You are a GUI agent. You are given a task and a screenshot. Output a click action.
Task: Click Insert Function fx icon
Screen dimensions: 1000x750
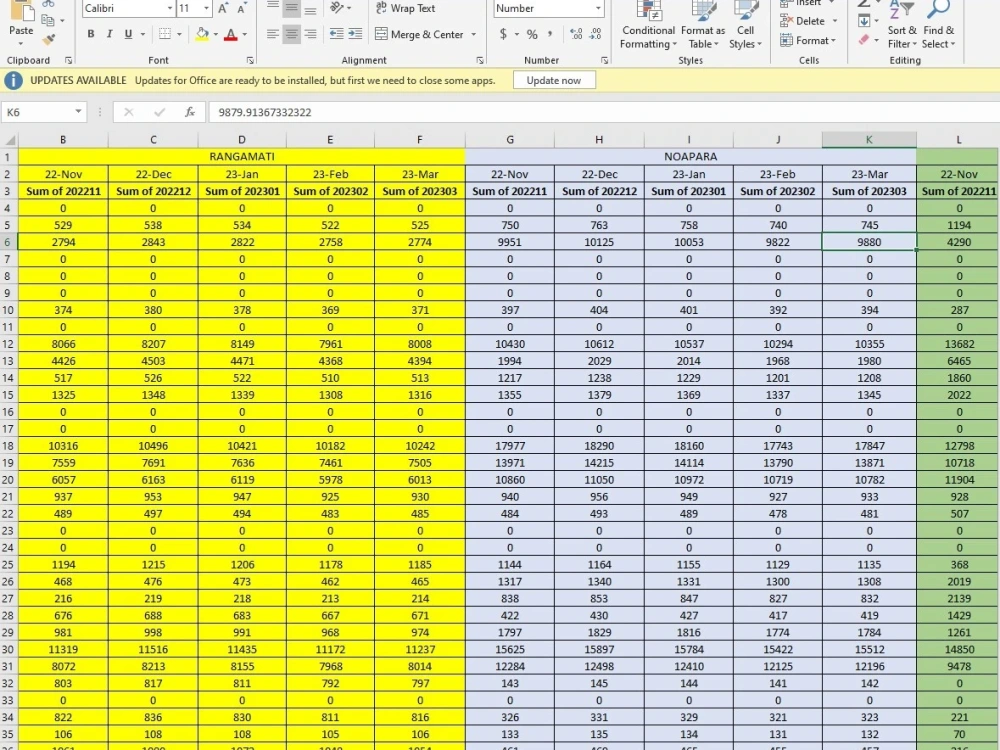pyautogui.click(x=189, y=112)
